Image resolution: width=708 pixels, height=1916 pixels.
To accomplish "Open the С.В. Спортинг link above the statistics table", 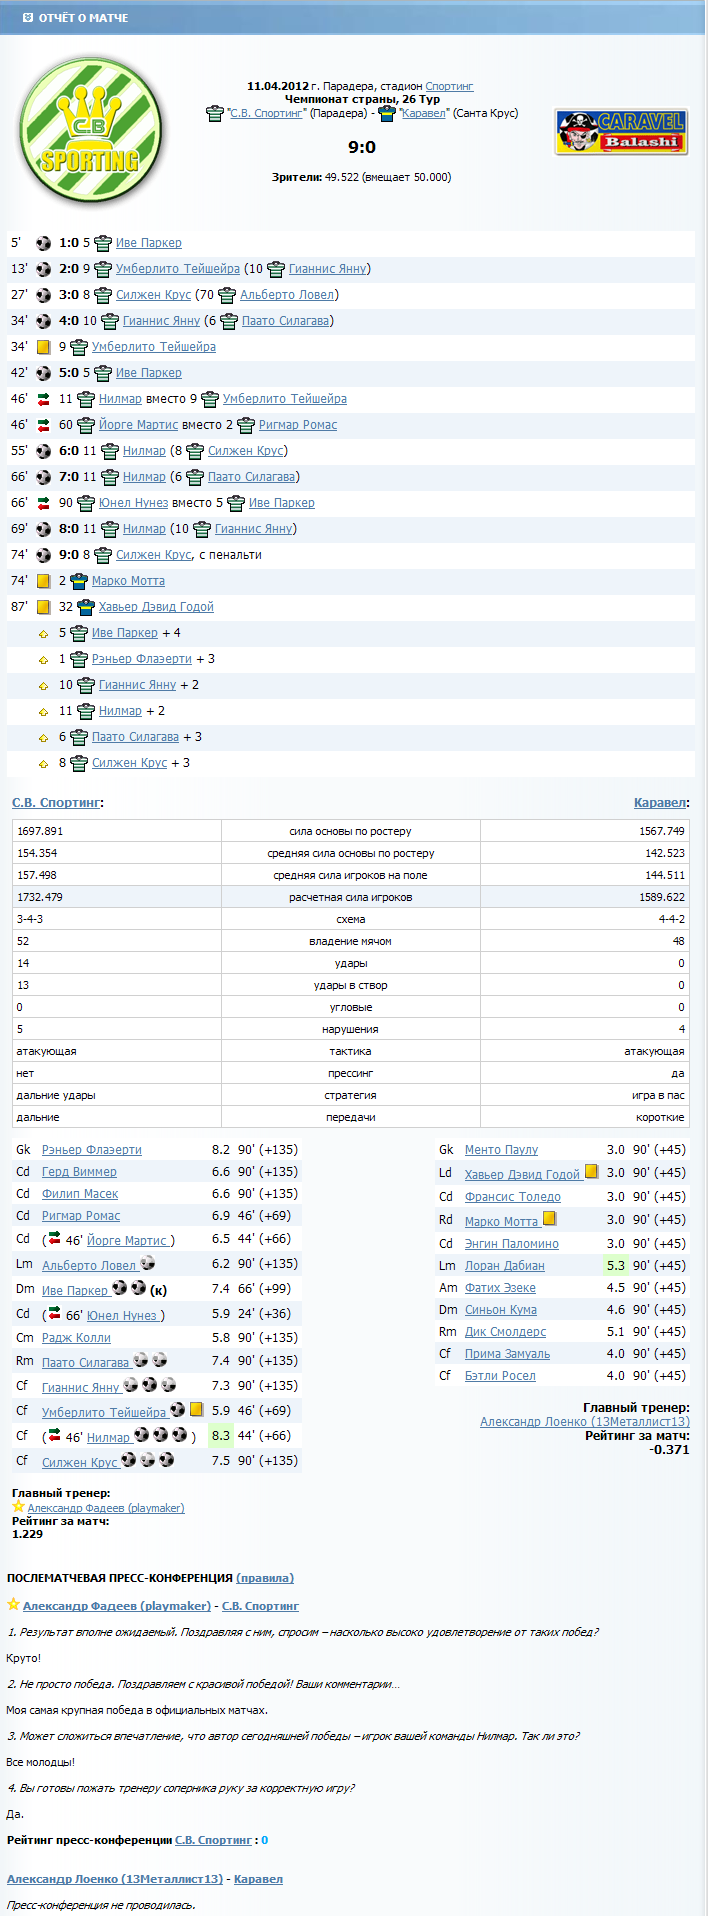I will tap(56, 803).
